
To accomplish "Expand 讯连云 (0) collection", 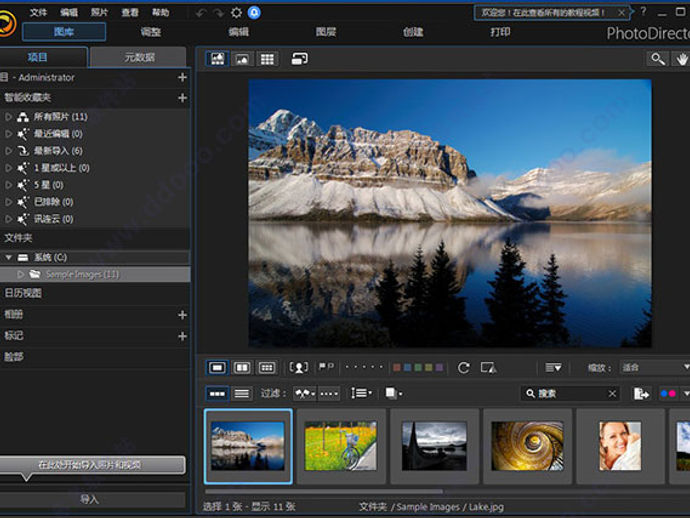I will tap(8, 219).
